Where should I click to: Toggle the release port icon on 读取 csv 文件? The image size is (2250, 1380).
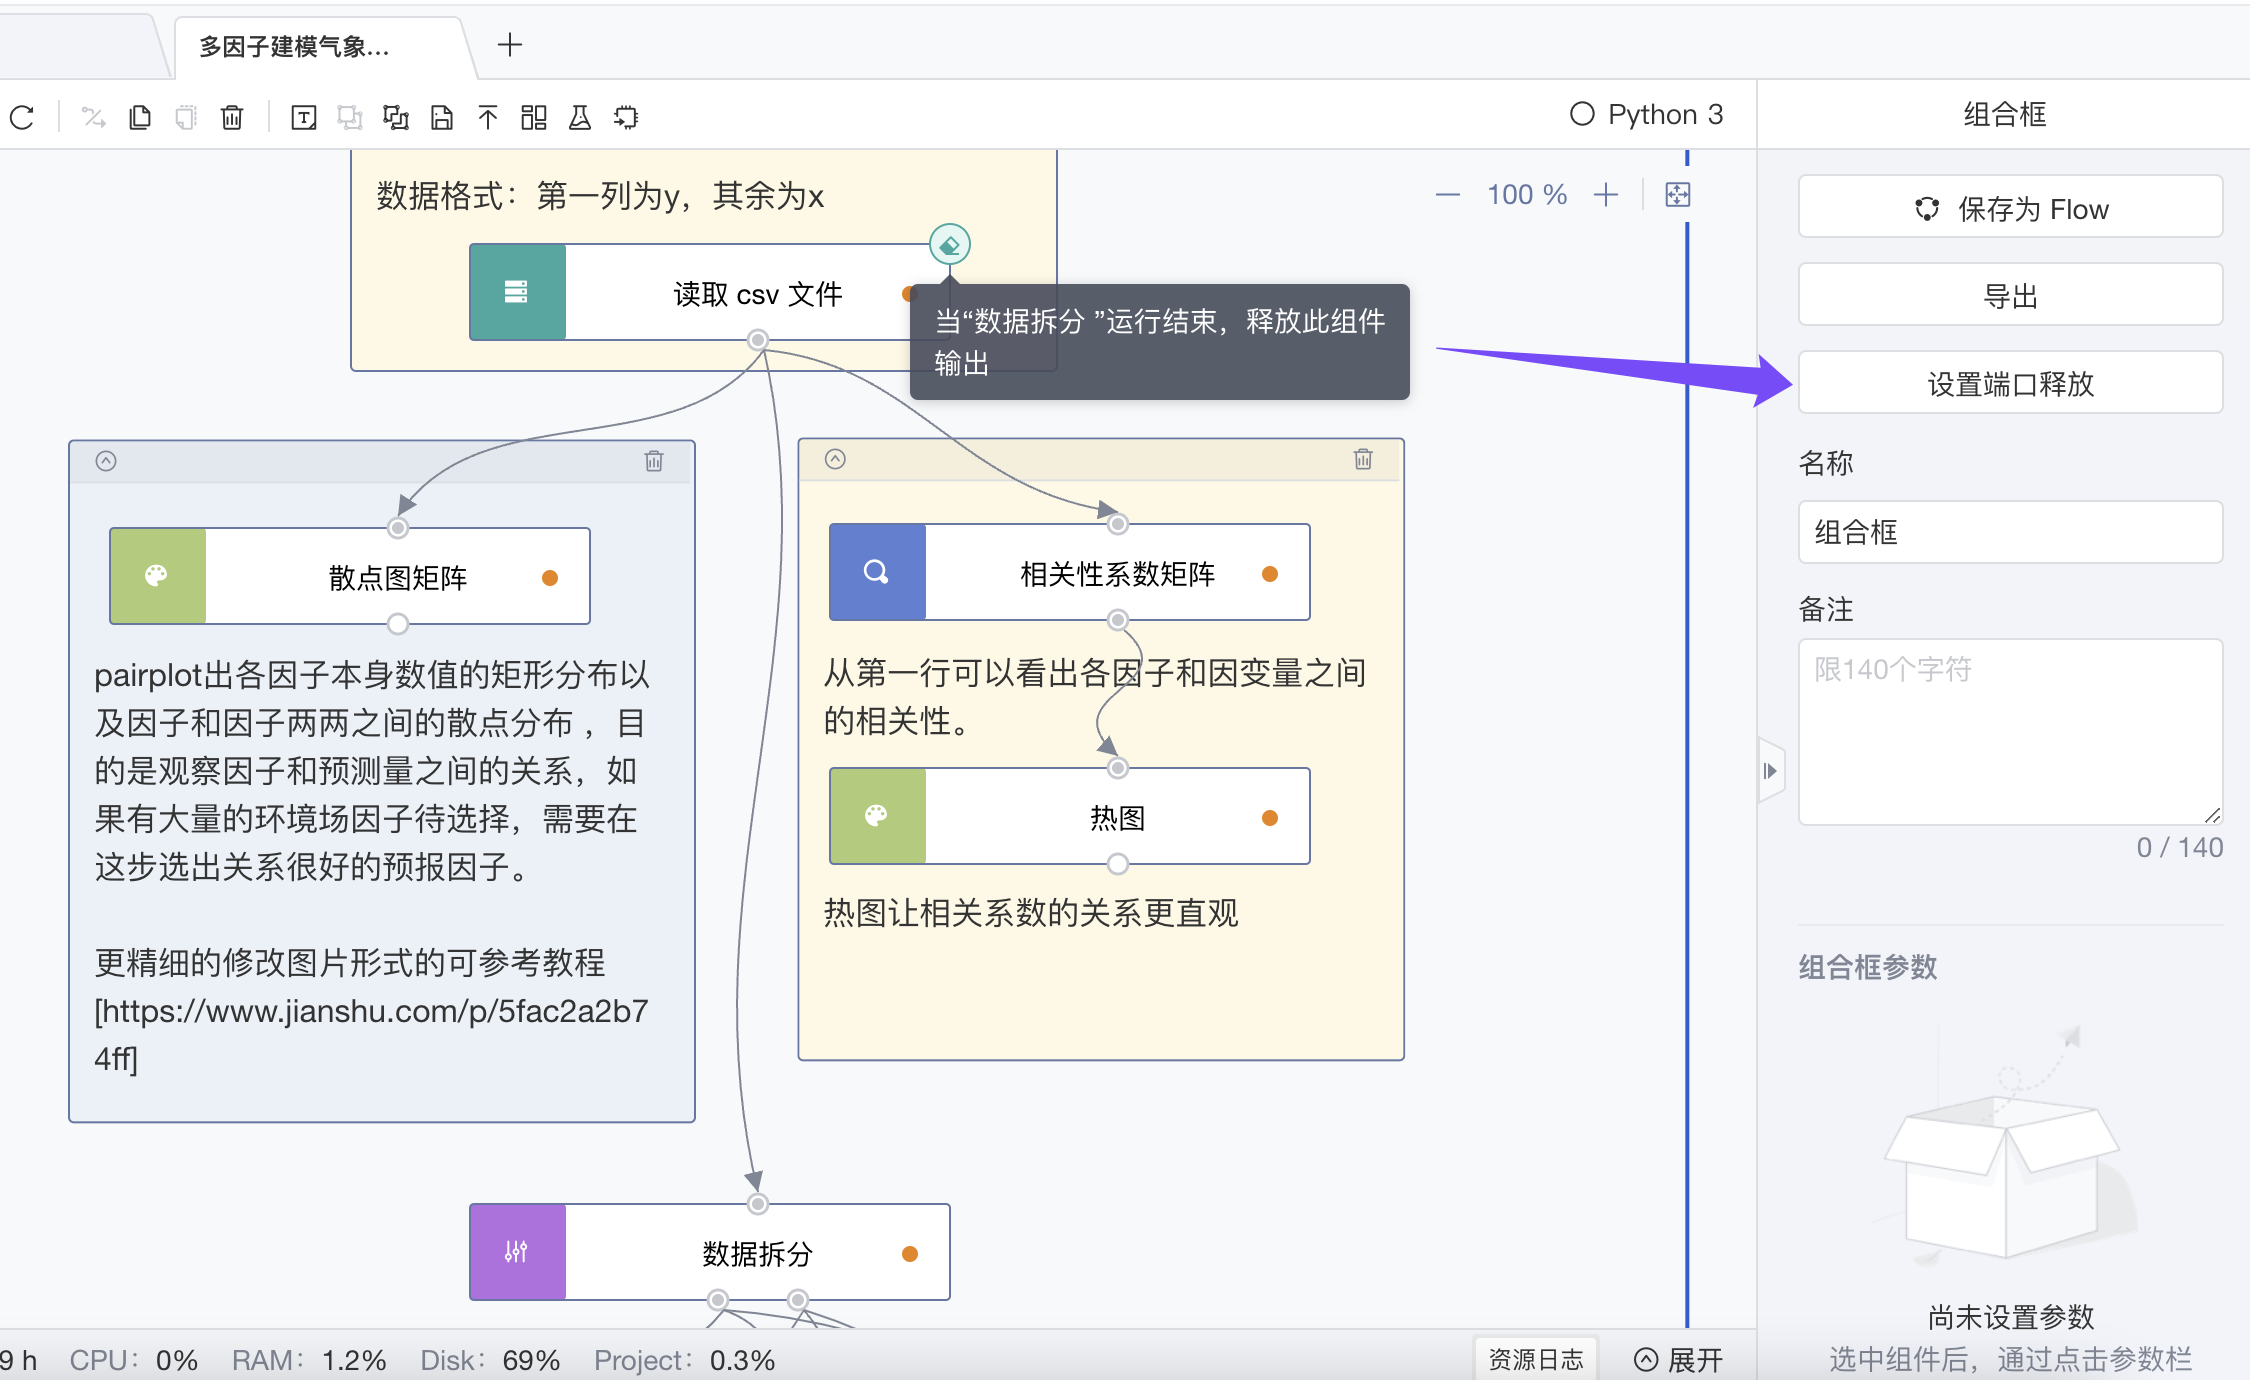[x=949, y=244]
